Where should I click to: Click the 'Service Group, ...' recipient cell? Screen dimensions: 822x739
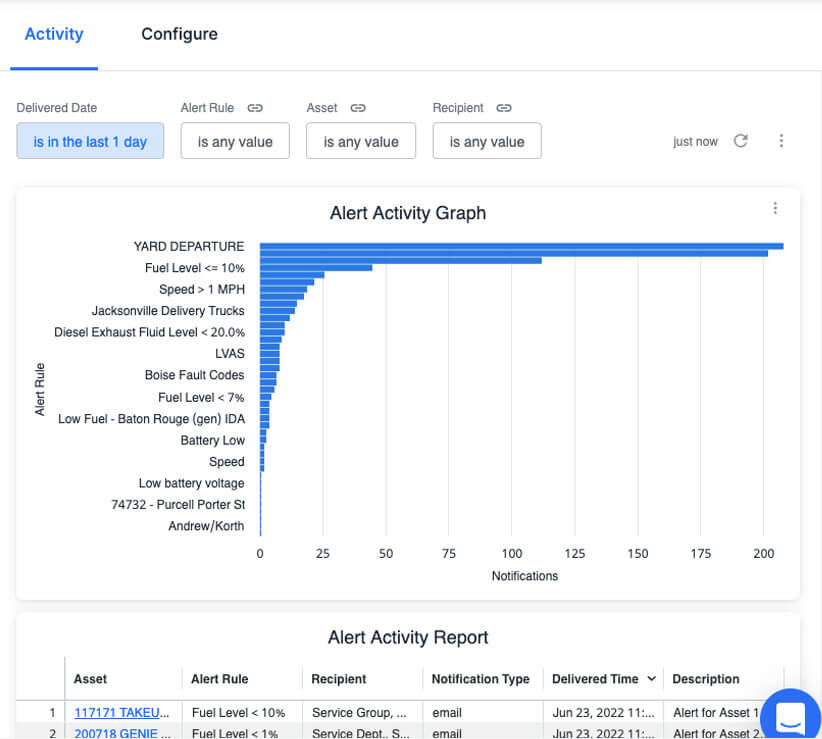click(359, 713)
